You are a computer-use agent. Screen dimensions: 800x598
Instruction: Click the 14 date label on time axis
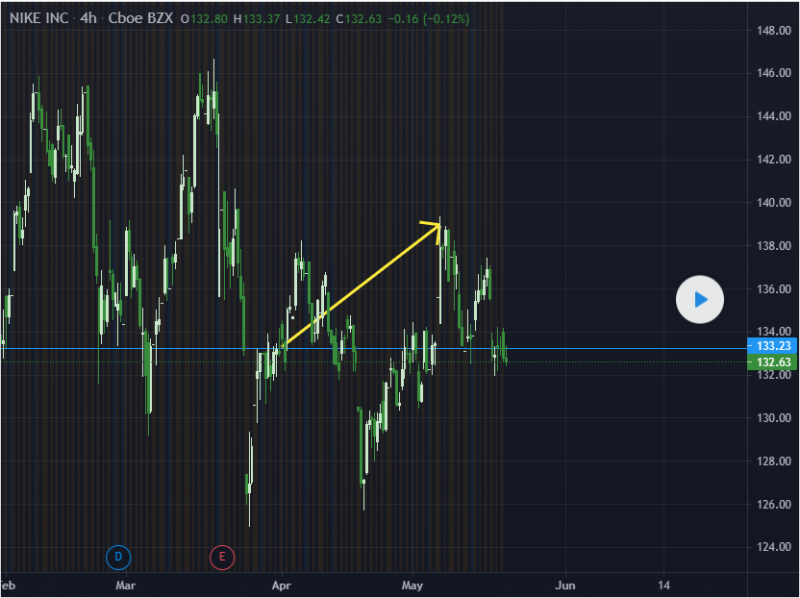pyautogui.click(x=664, y=583)
